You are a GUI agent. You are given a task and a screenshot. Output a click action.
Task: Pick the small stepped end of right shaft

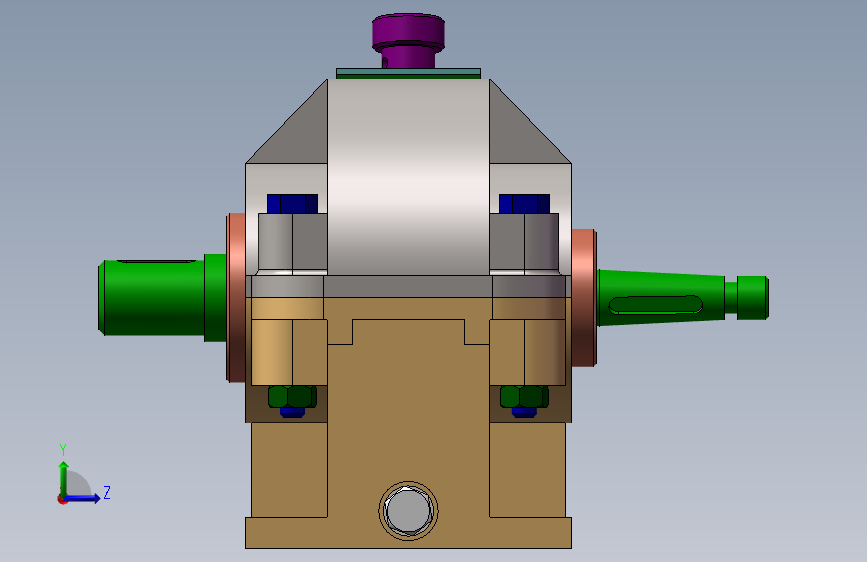point(752,298)
